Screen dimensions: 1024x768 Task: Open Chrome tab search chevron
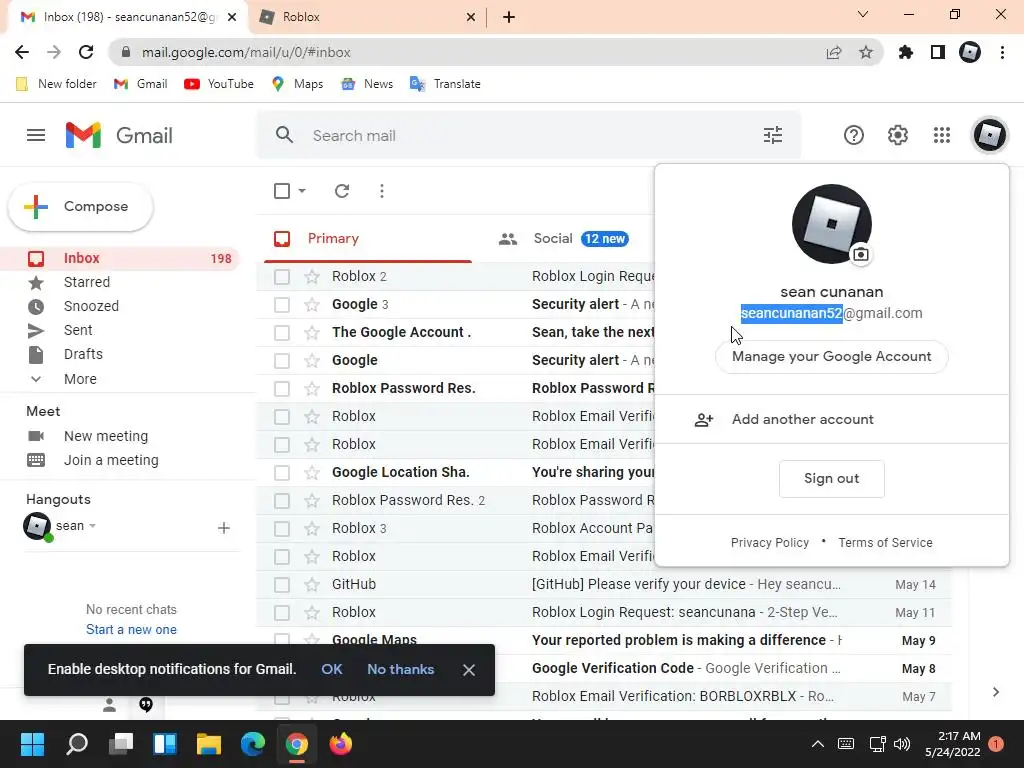[x=862, y=14]
